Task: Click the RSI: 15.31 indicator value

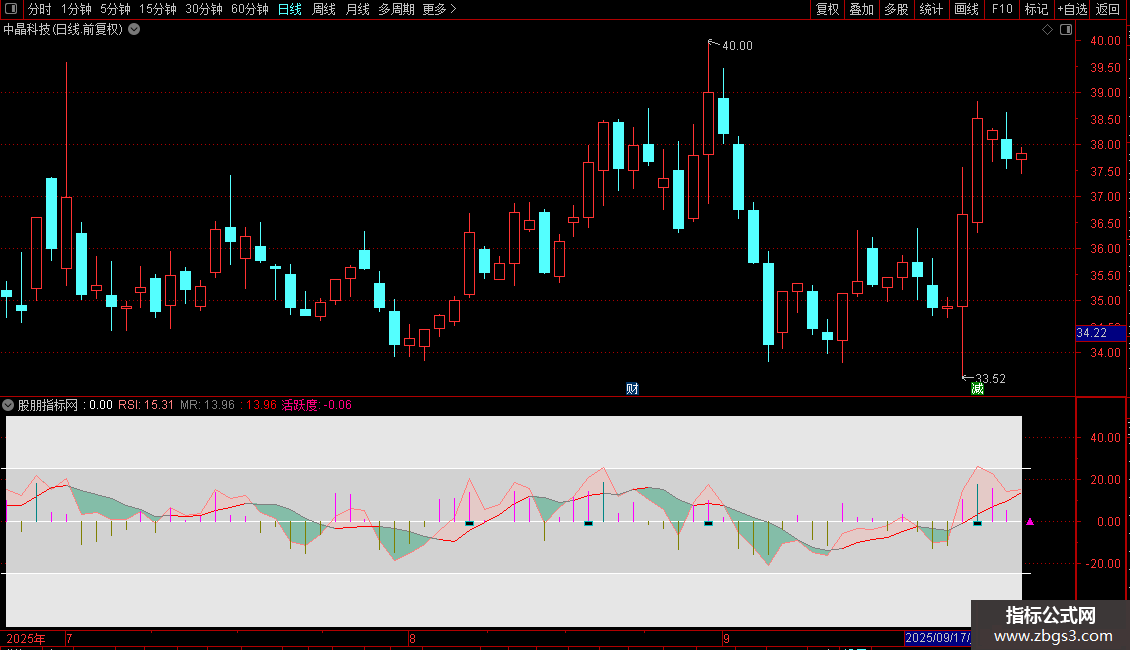Action: tap(146, 405)
